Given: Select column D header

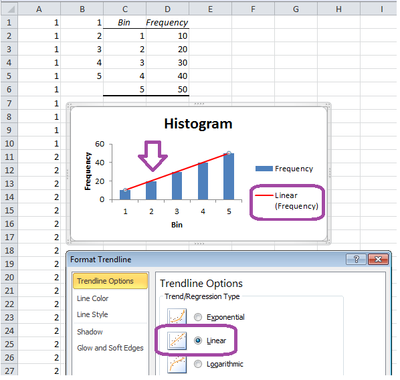Looking at the screenshot, I should coord(168,9).
